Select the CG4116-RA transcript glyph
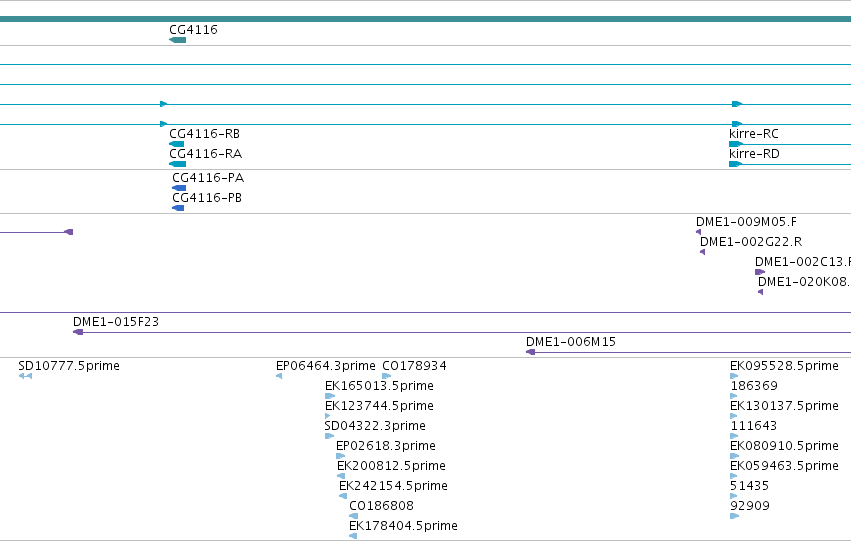Screen dimensions: 851x541 pyautogui.click(x=177, y=164)
